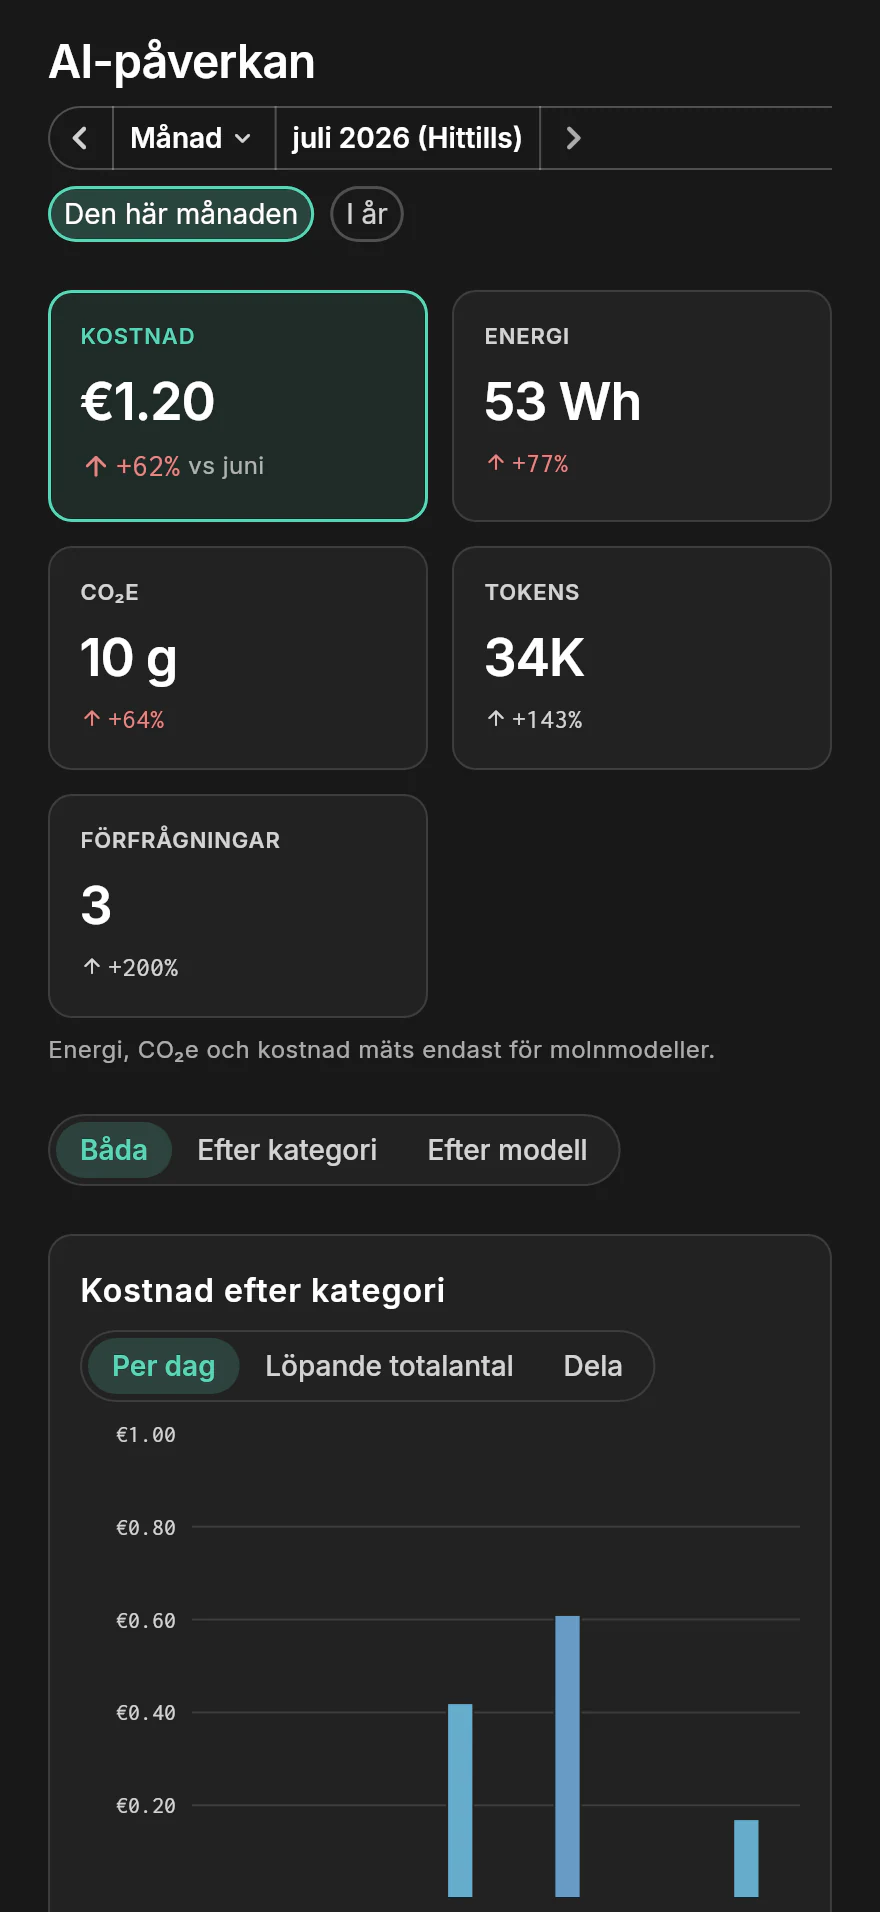
Task: Click the juli 2026 (Hittills) date label
Action: tap(407, 138)
